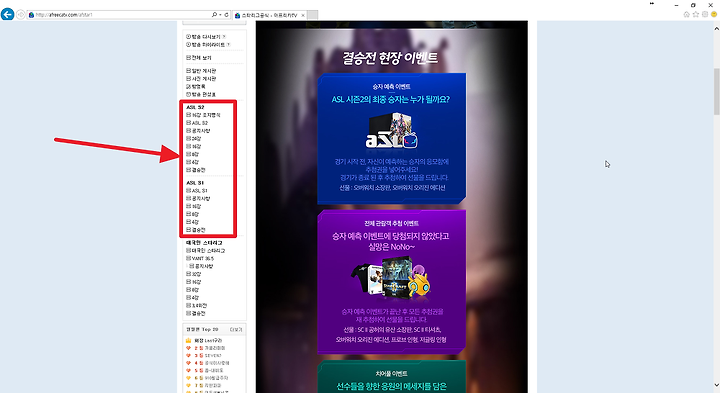The image size is (720, 393).
Task: Open a new tab with the blank tab button
Action: click(312, 15)
